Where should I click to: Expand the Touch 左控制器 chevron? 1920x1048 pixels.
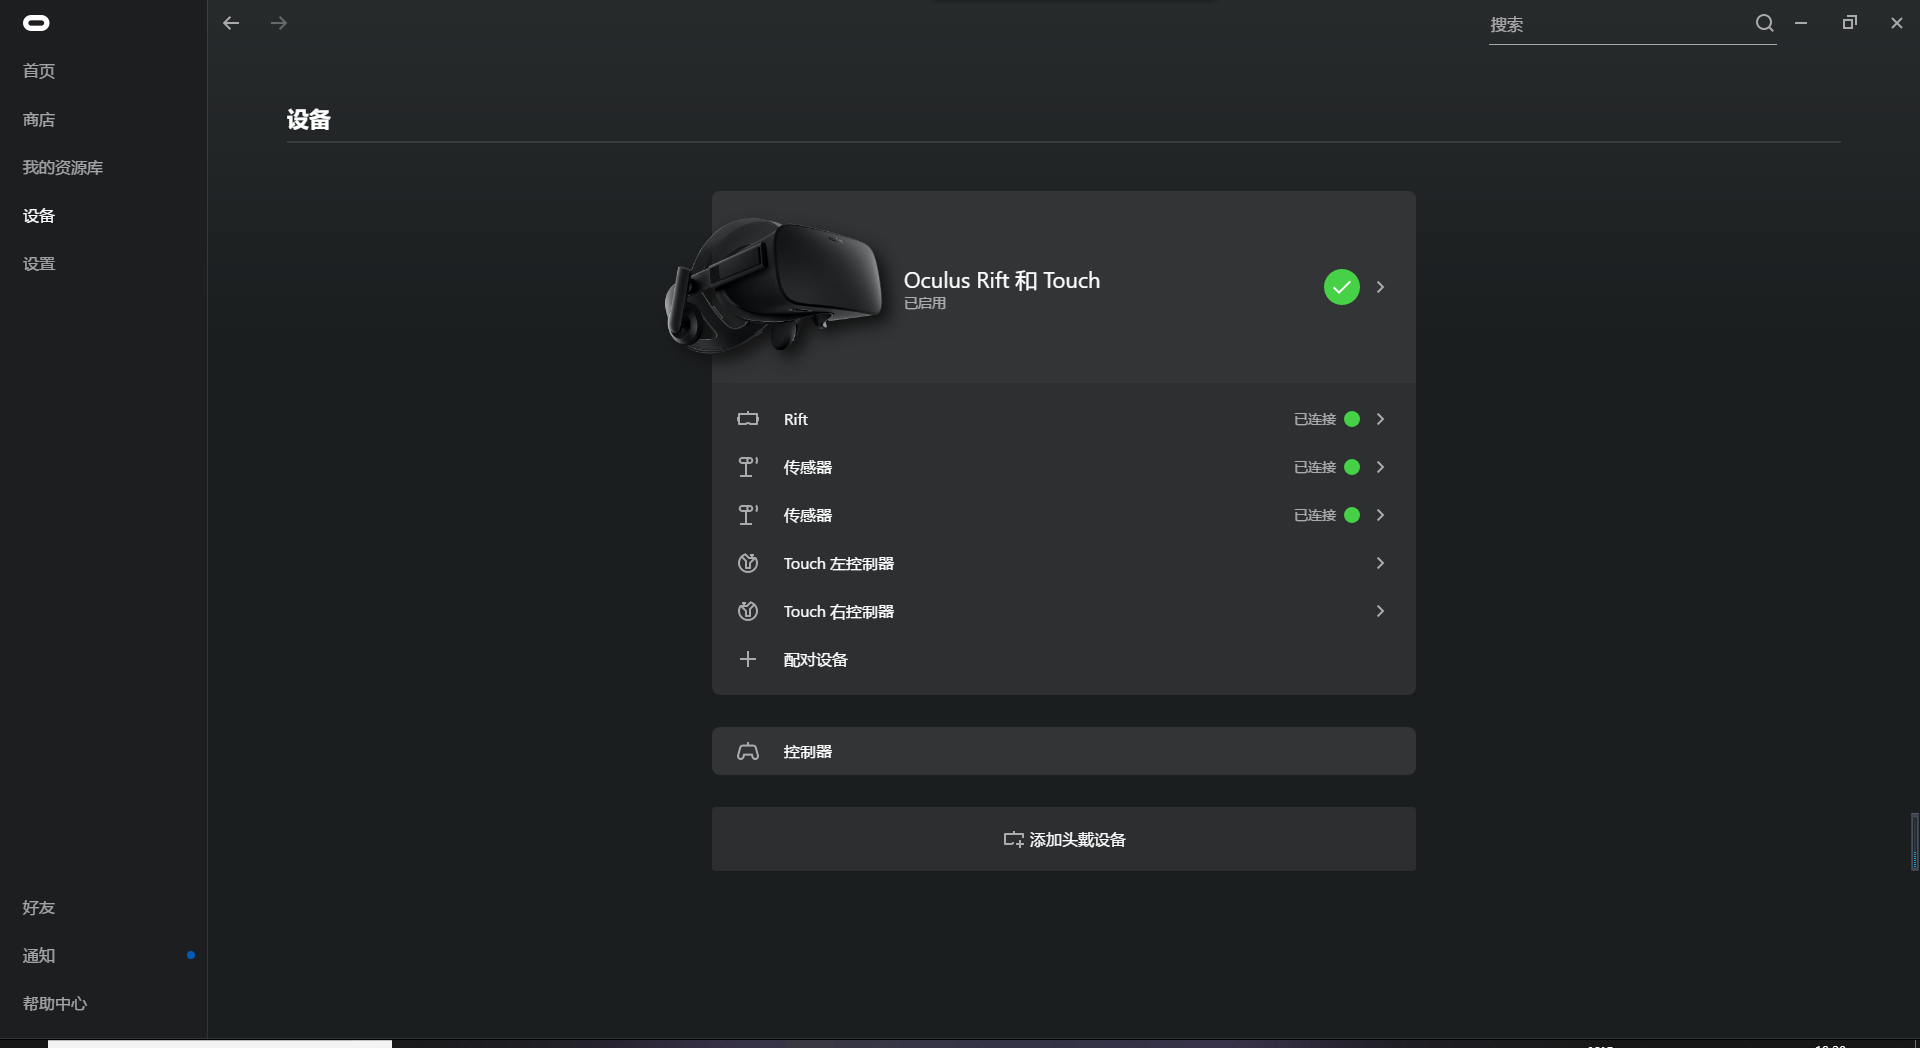tap(1381, 563)
